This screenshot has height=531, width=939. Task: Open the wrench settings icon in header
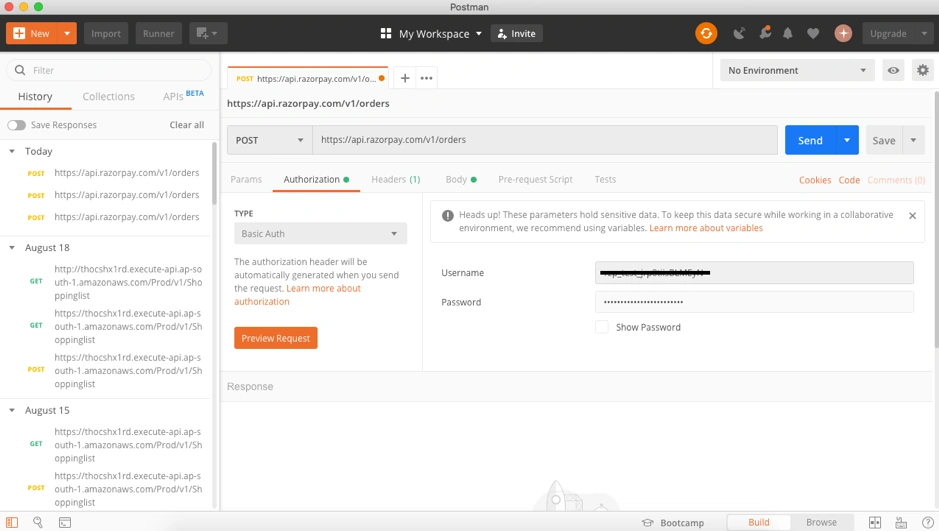point(765,34)
